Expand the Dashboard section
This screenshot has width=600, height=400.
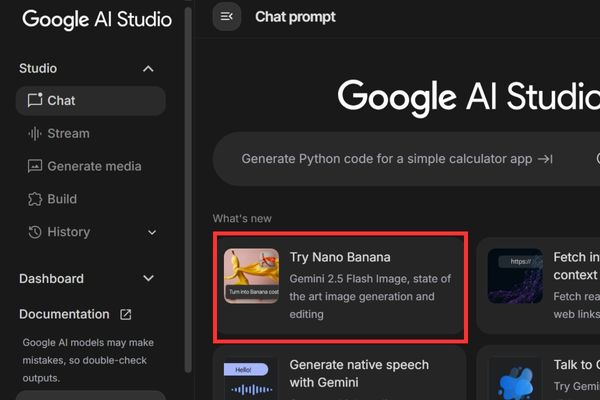tap(148, 278)
